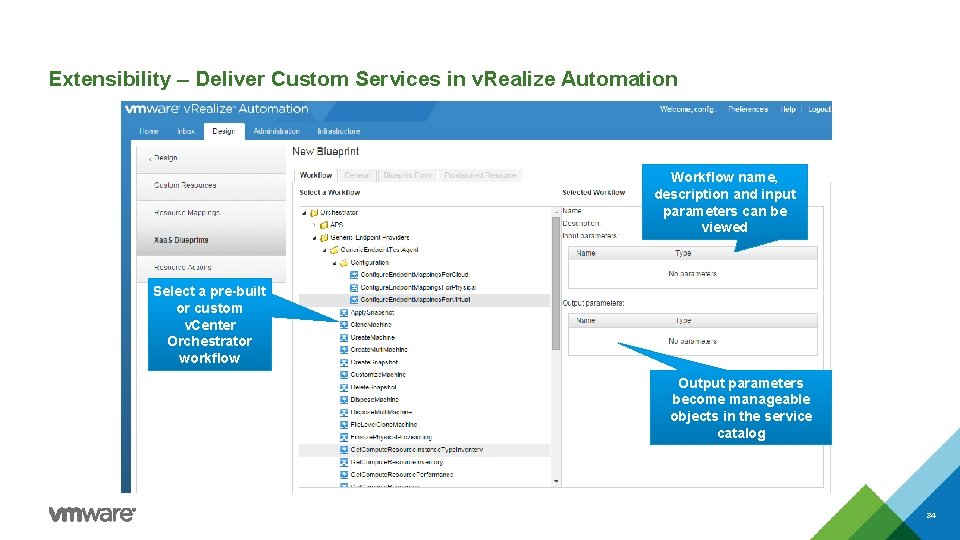Click the CreateSnapshot workflow icon
Image resolution: width=960 pixels, height=540 pixels.
(344, 362)
